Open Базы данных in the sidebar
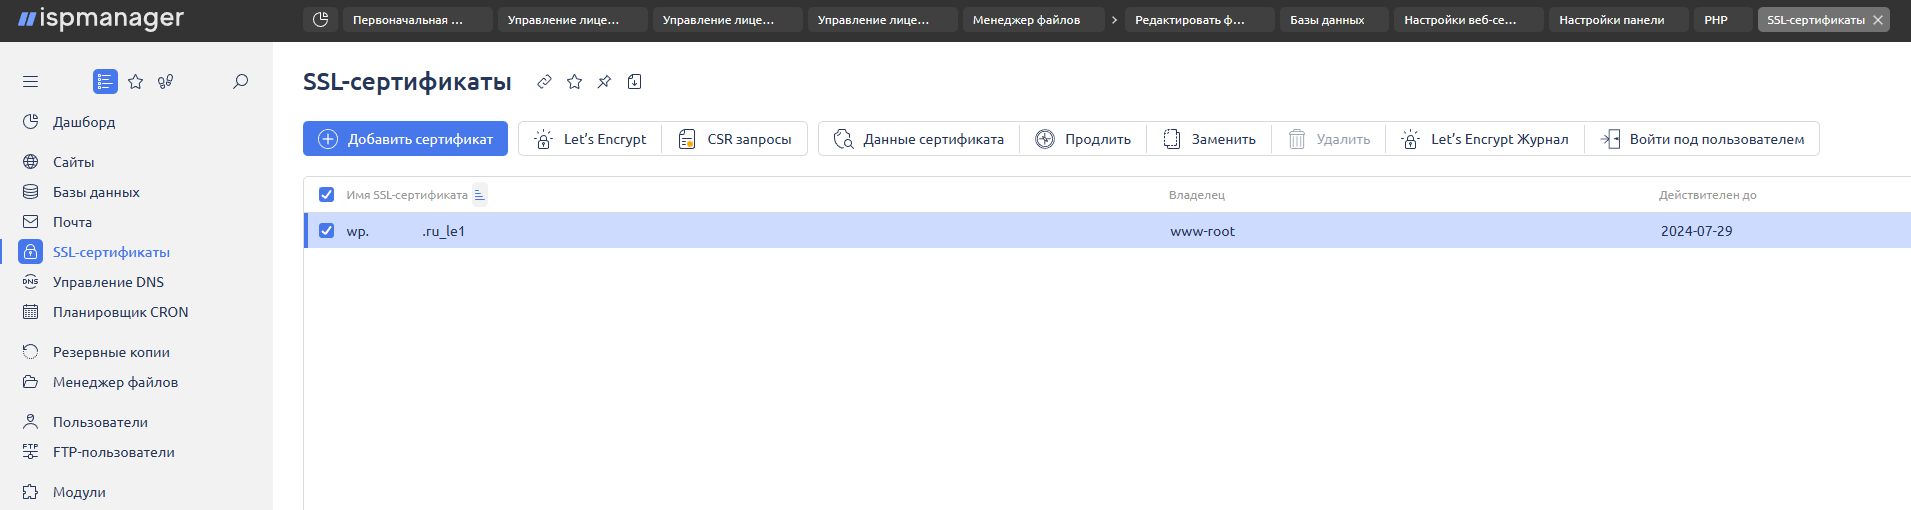This screenshot has width=1911, height=510. 96,192
